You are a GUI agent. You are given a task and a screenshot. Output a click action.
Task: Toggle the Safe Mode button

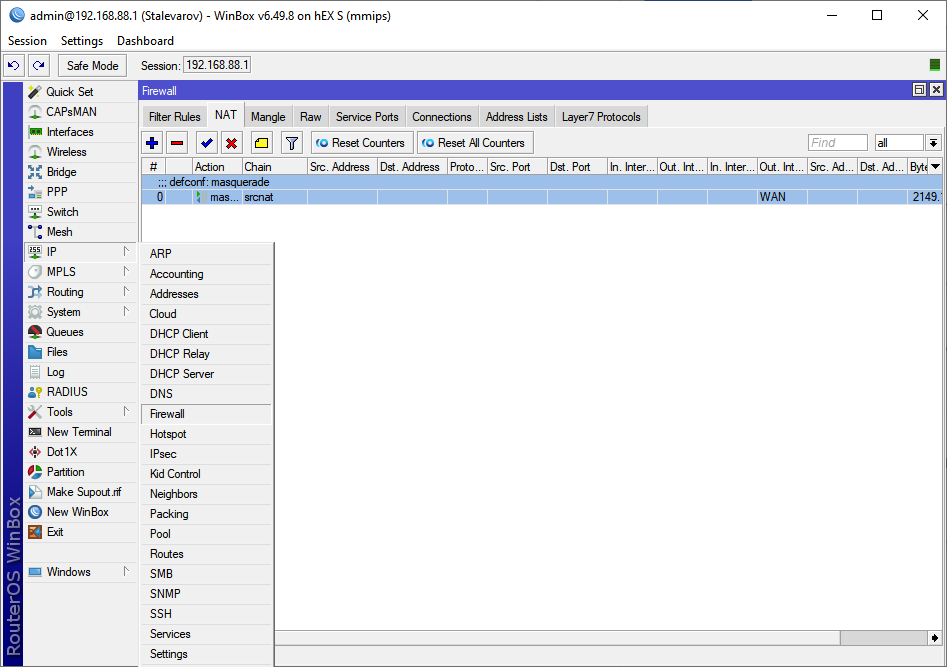pos(92,65)
